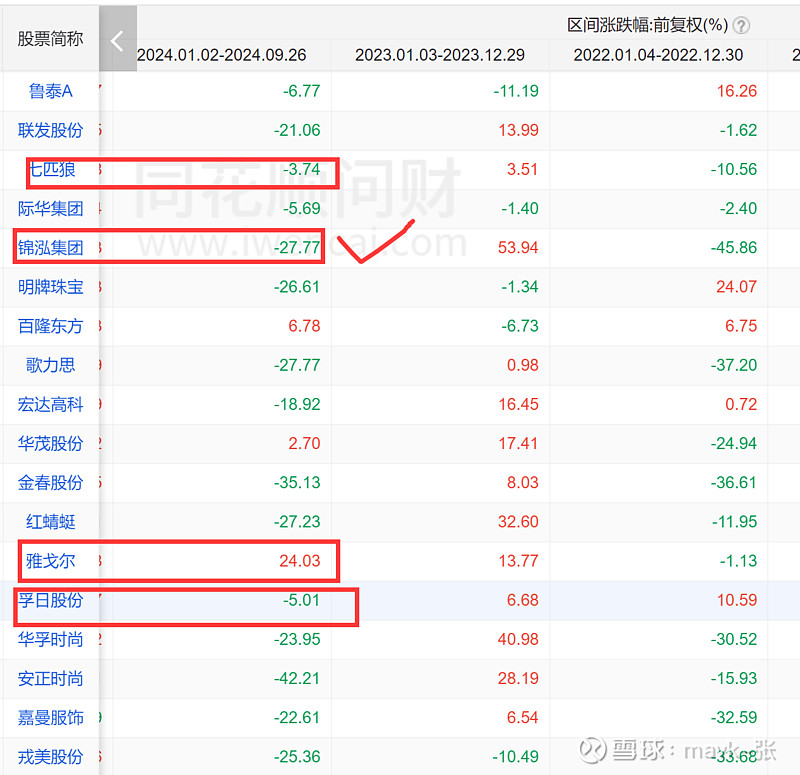Select 锦泓集团 2022 value -45.86
This screenshot has width=800, height=775.
click(x=734, y=248)
